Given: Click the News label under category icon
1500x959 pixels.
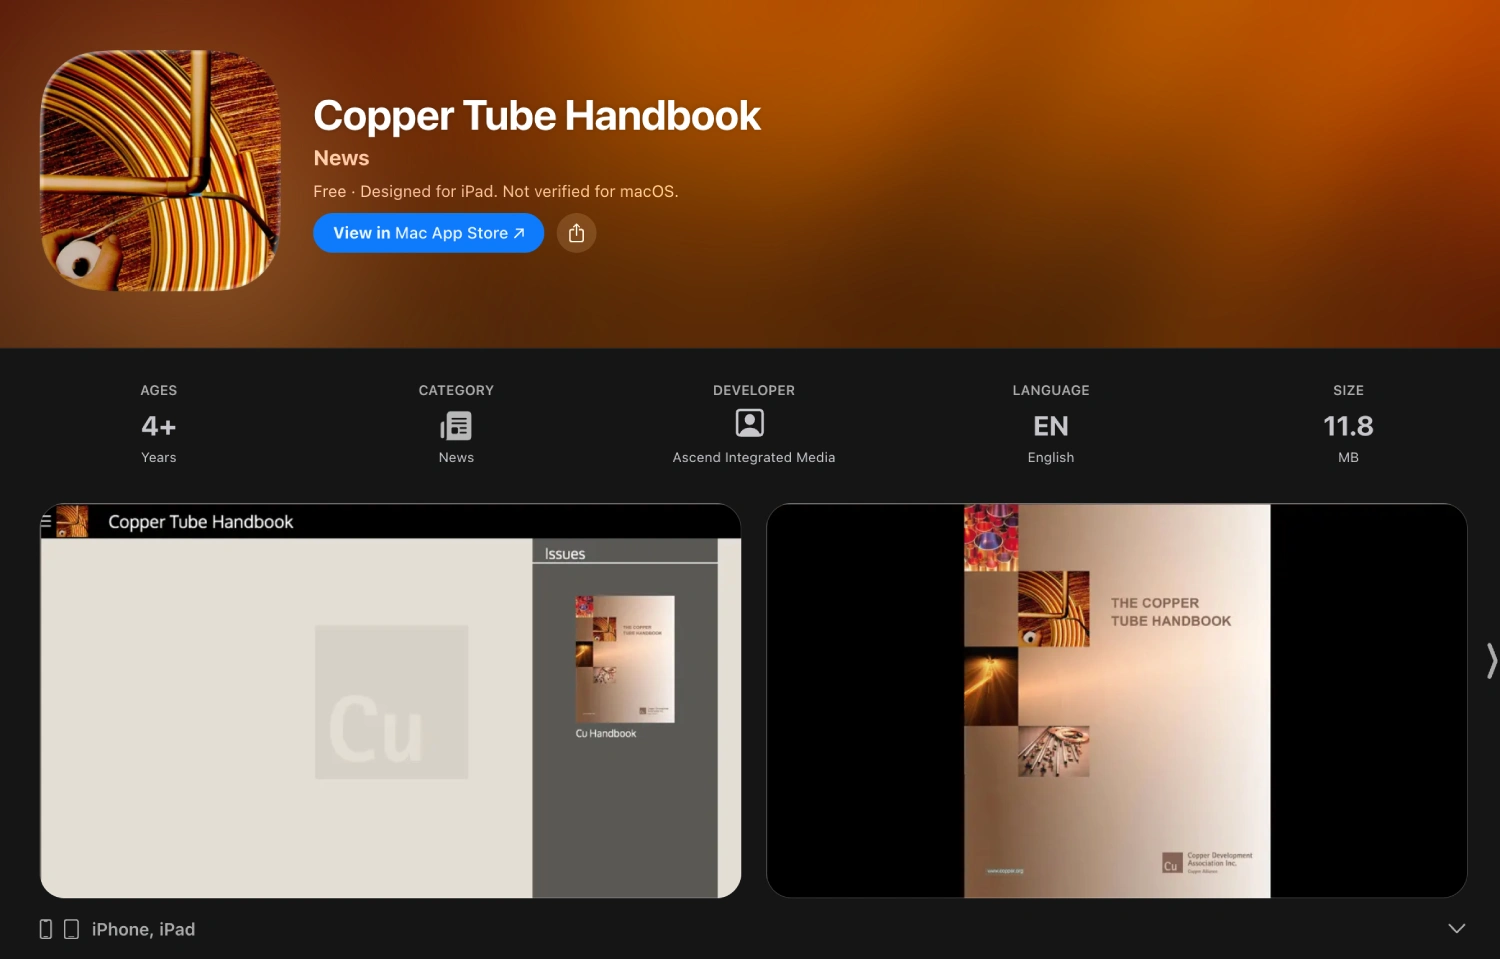Looking at the screenshot, I should (456, 457).
